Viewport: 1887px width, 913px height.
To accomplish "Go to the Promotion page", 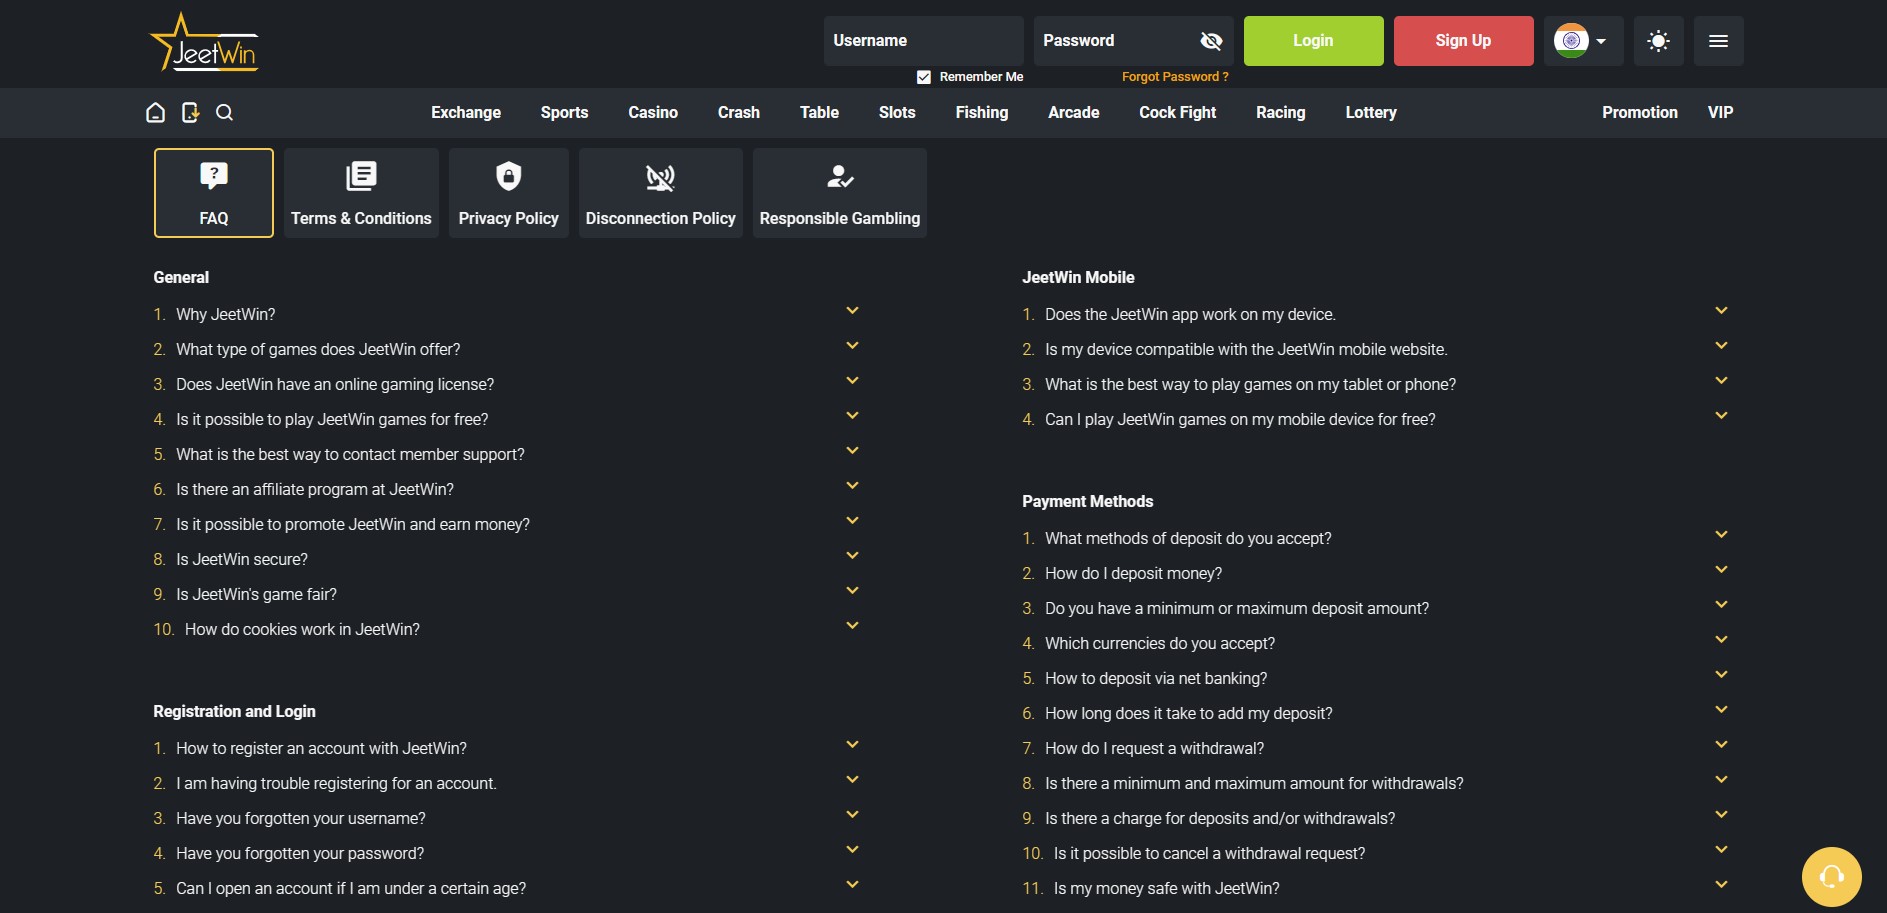I will pyautogui.click(x=1640, y=113).
